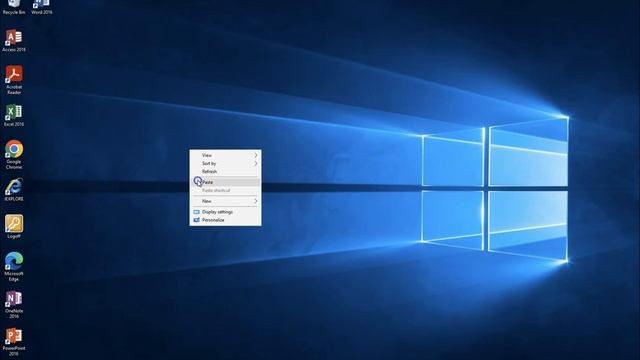This screenshot has height=360, width=640.
Task: Select the Word 2016 desktop shortcut
Action: coord(42,7)
